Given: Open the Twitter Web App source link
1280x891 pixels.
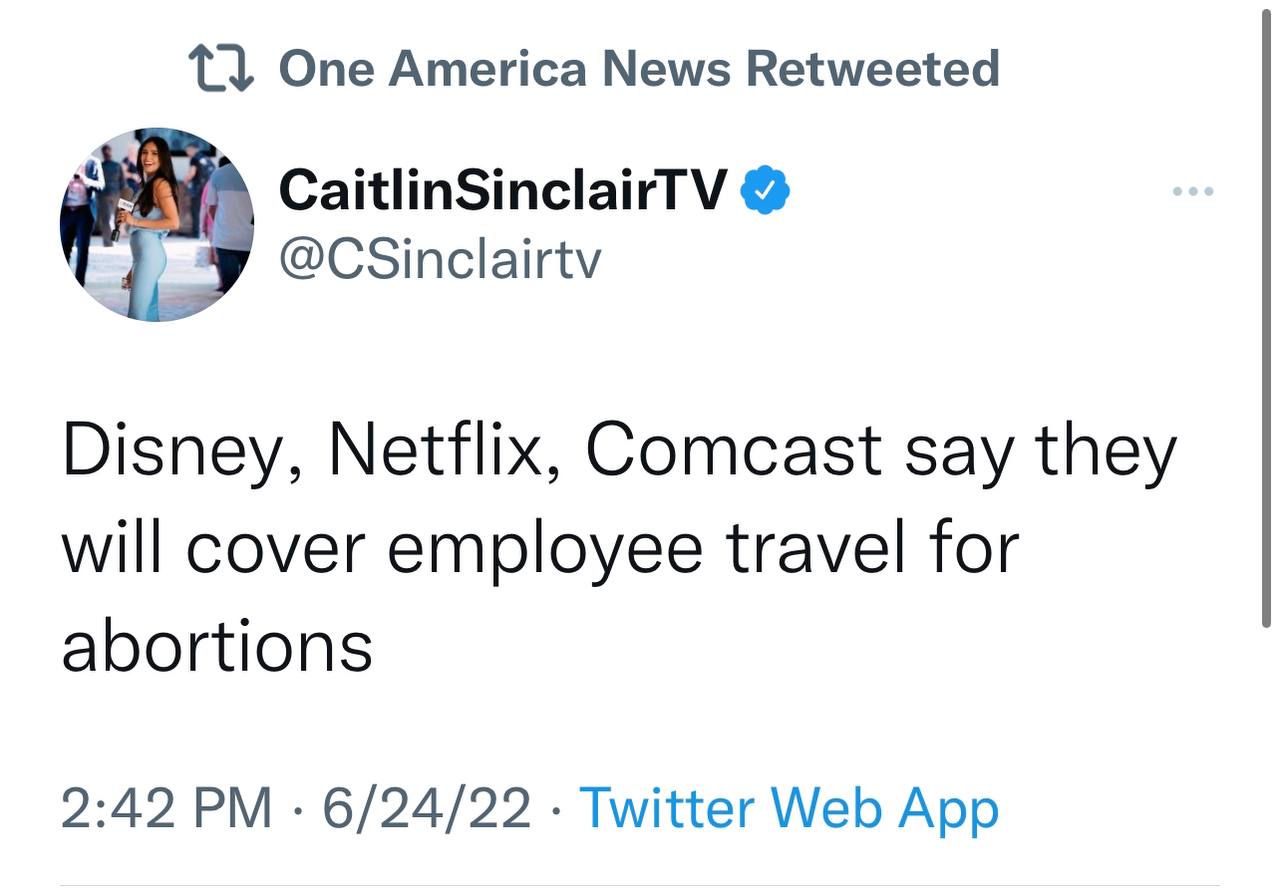Looking at the screenshot, I should coord(789,808).
